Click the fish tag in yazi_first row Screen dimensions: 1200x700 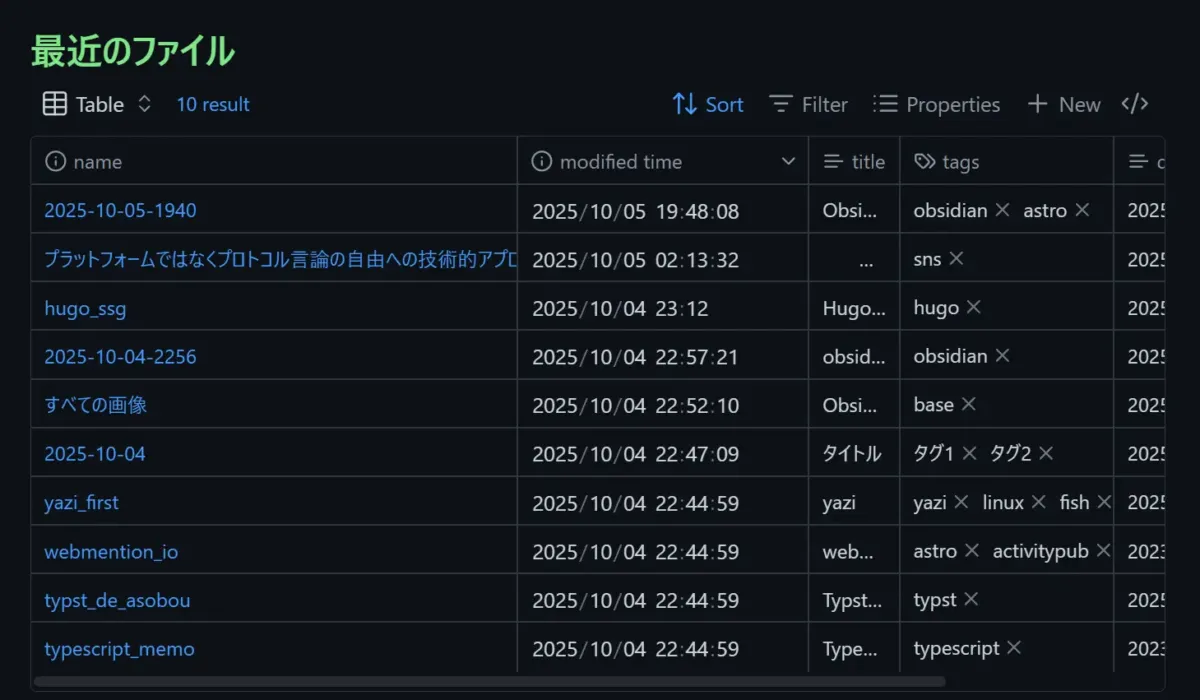pyautogui.click(x=1074, y=502)
